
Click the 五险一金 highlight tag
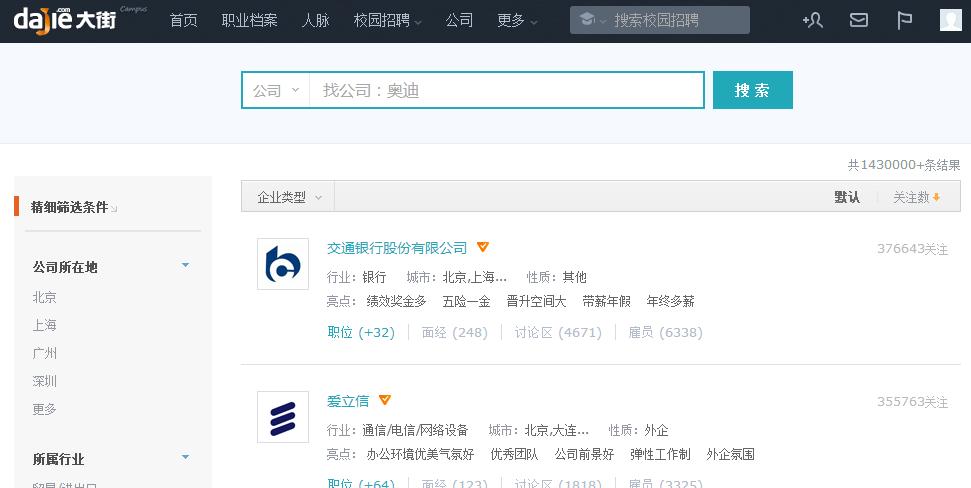(x=466, y=302)
